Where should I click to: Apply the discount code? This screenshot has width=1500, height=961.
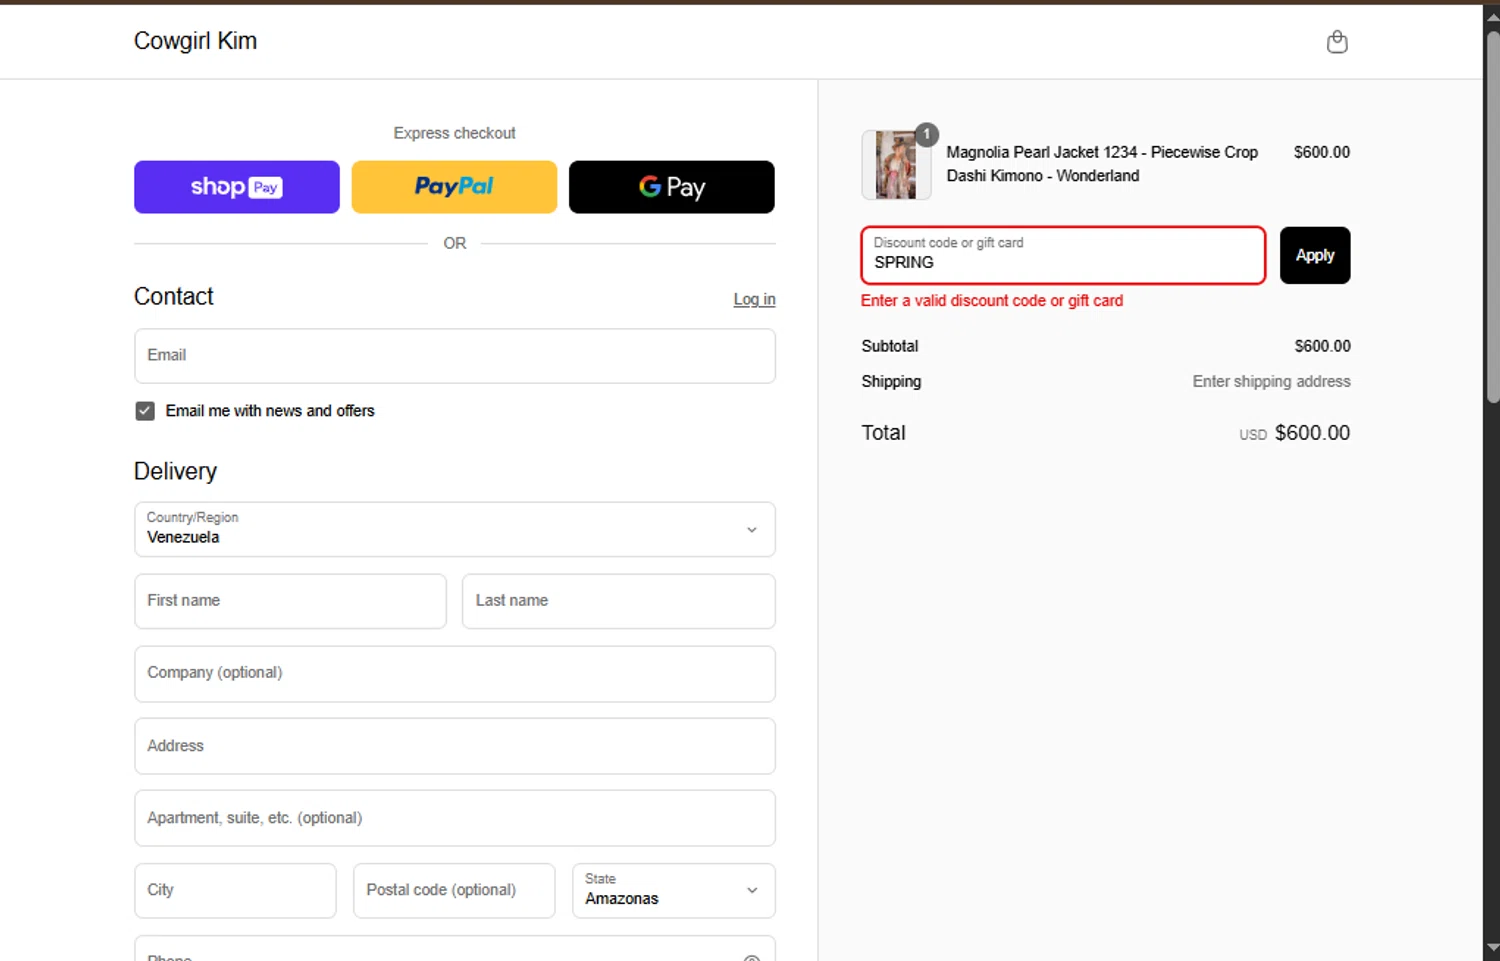1315,255
